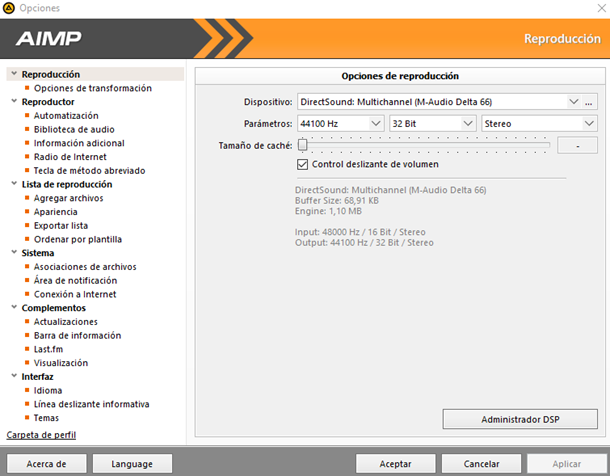Image resolution: width=610 pixels, height=476 pixels.
Task: Select Barra de información
Action: point(77,336)
